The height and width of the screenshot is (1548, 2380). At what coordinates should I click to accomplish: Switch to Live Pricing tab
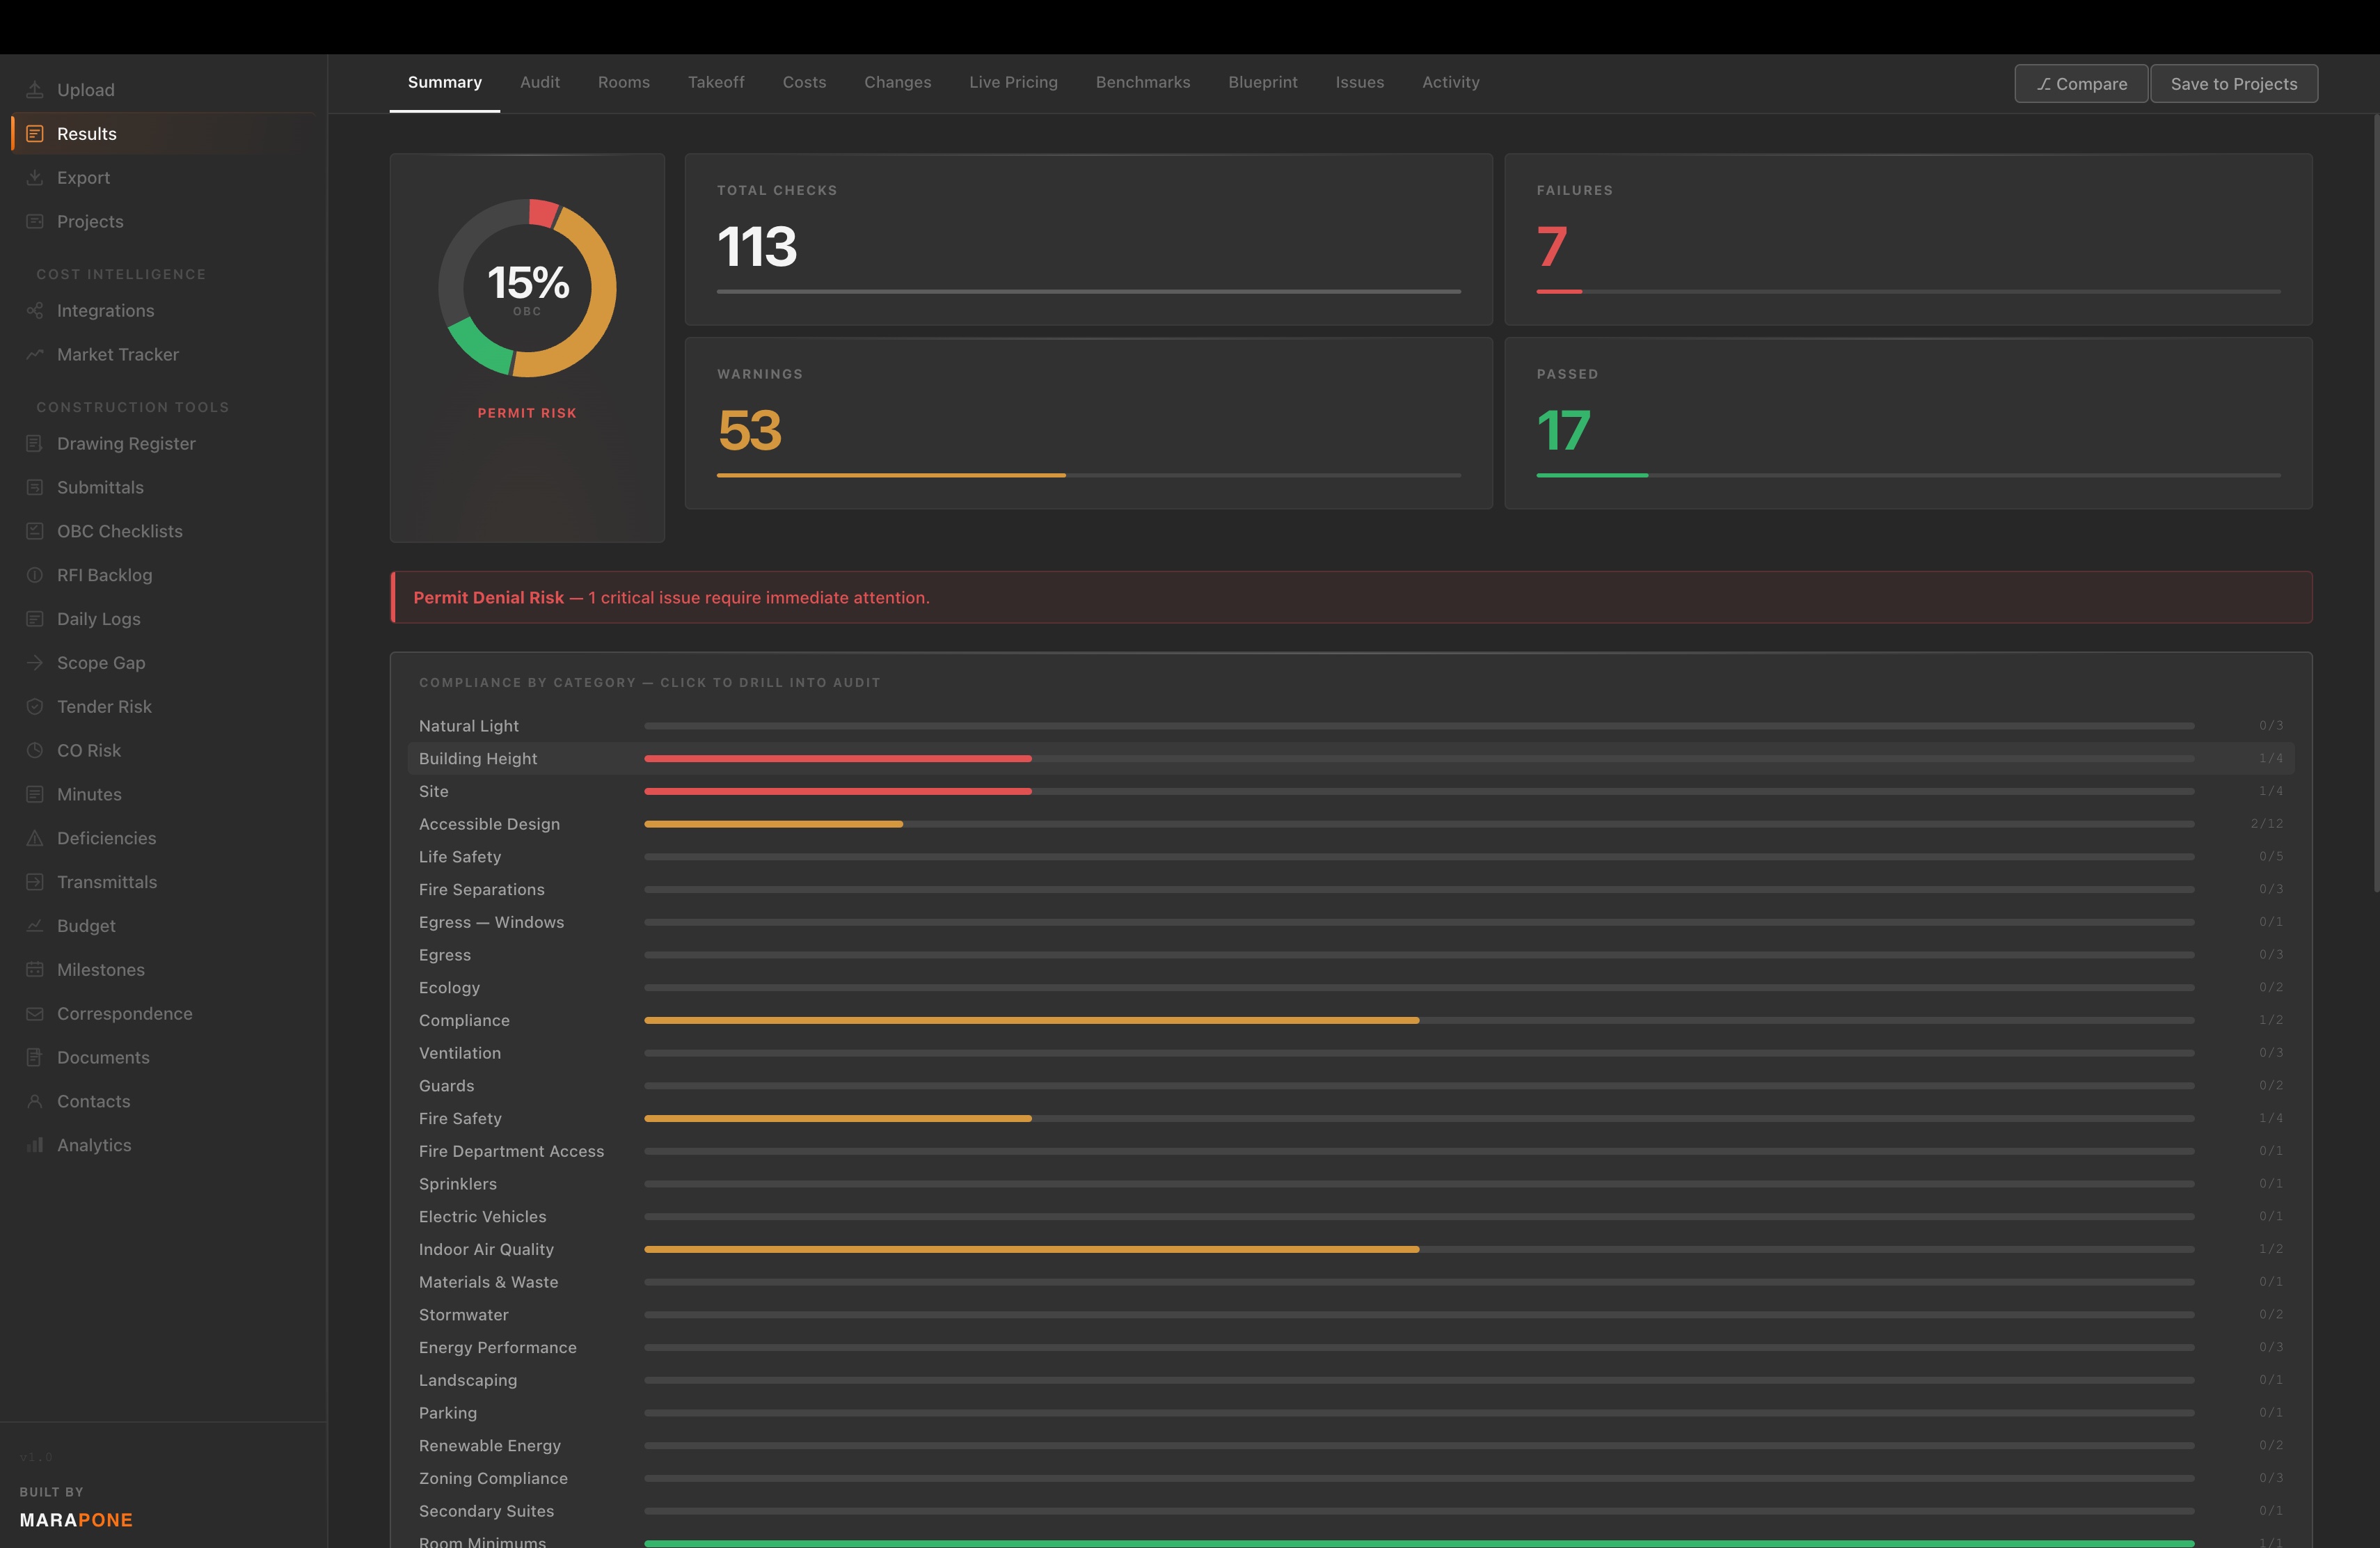1013,82
